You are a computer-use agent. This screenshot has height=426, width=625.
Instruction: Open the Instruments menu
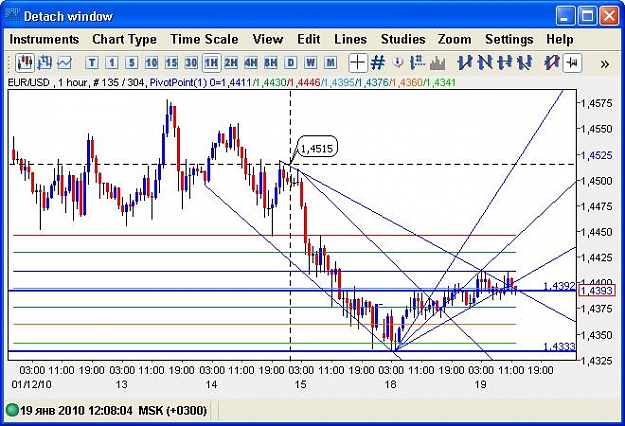click(44, 39)
